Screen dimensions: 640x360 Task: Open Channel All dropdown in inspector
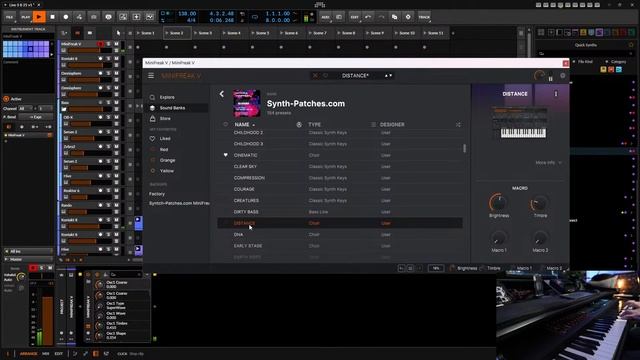(25, 109)
